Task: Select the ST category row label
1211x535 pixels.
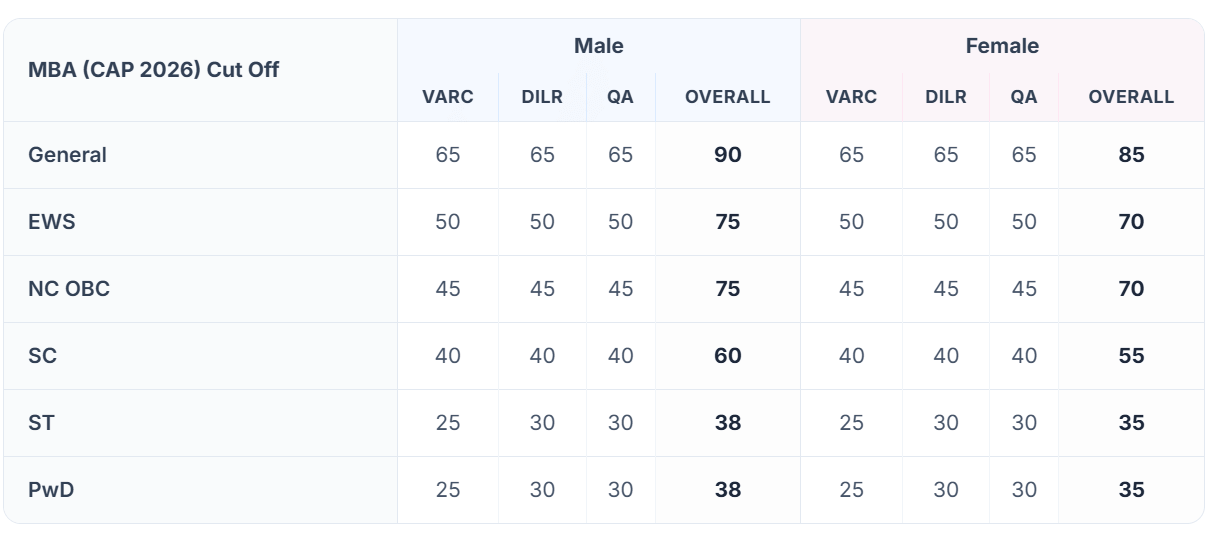Action: pos(41,423)
